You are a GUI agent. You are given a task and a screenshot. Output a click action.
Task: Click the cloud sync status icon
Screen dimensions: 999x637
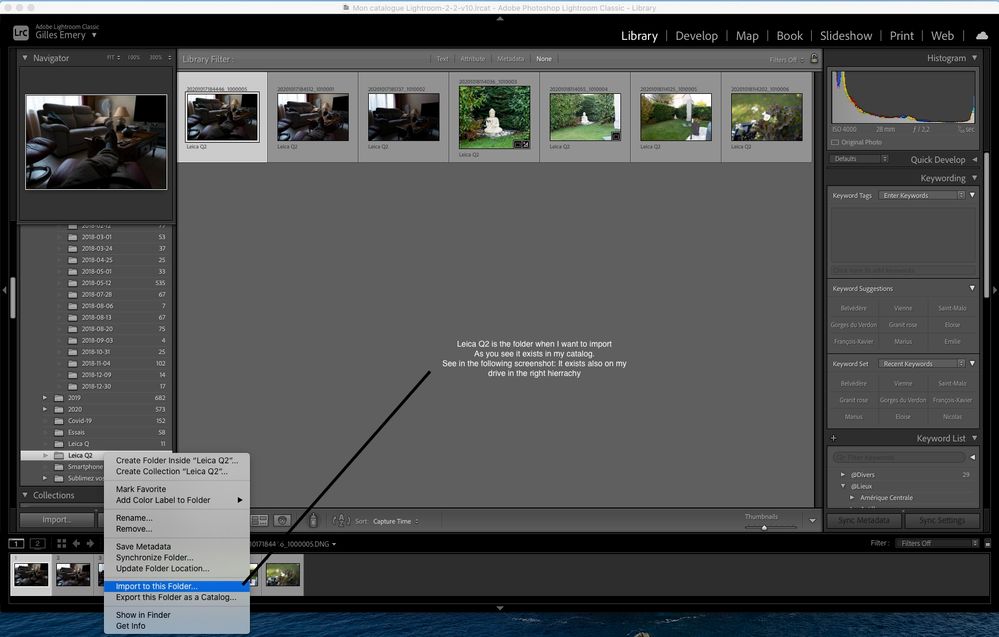(982, 36)
